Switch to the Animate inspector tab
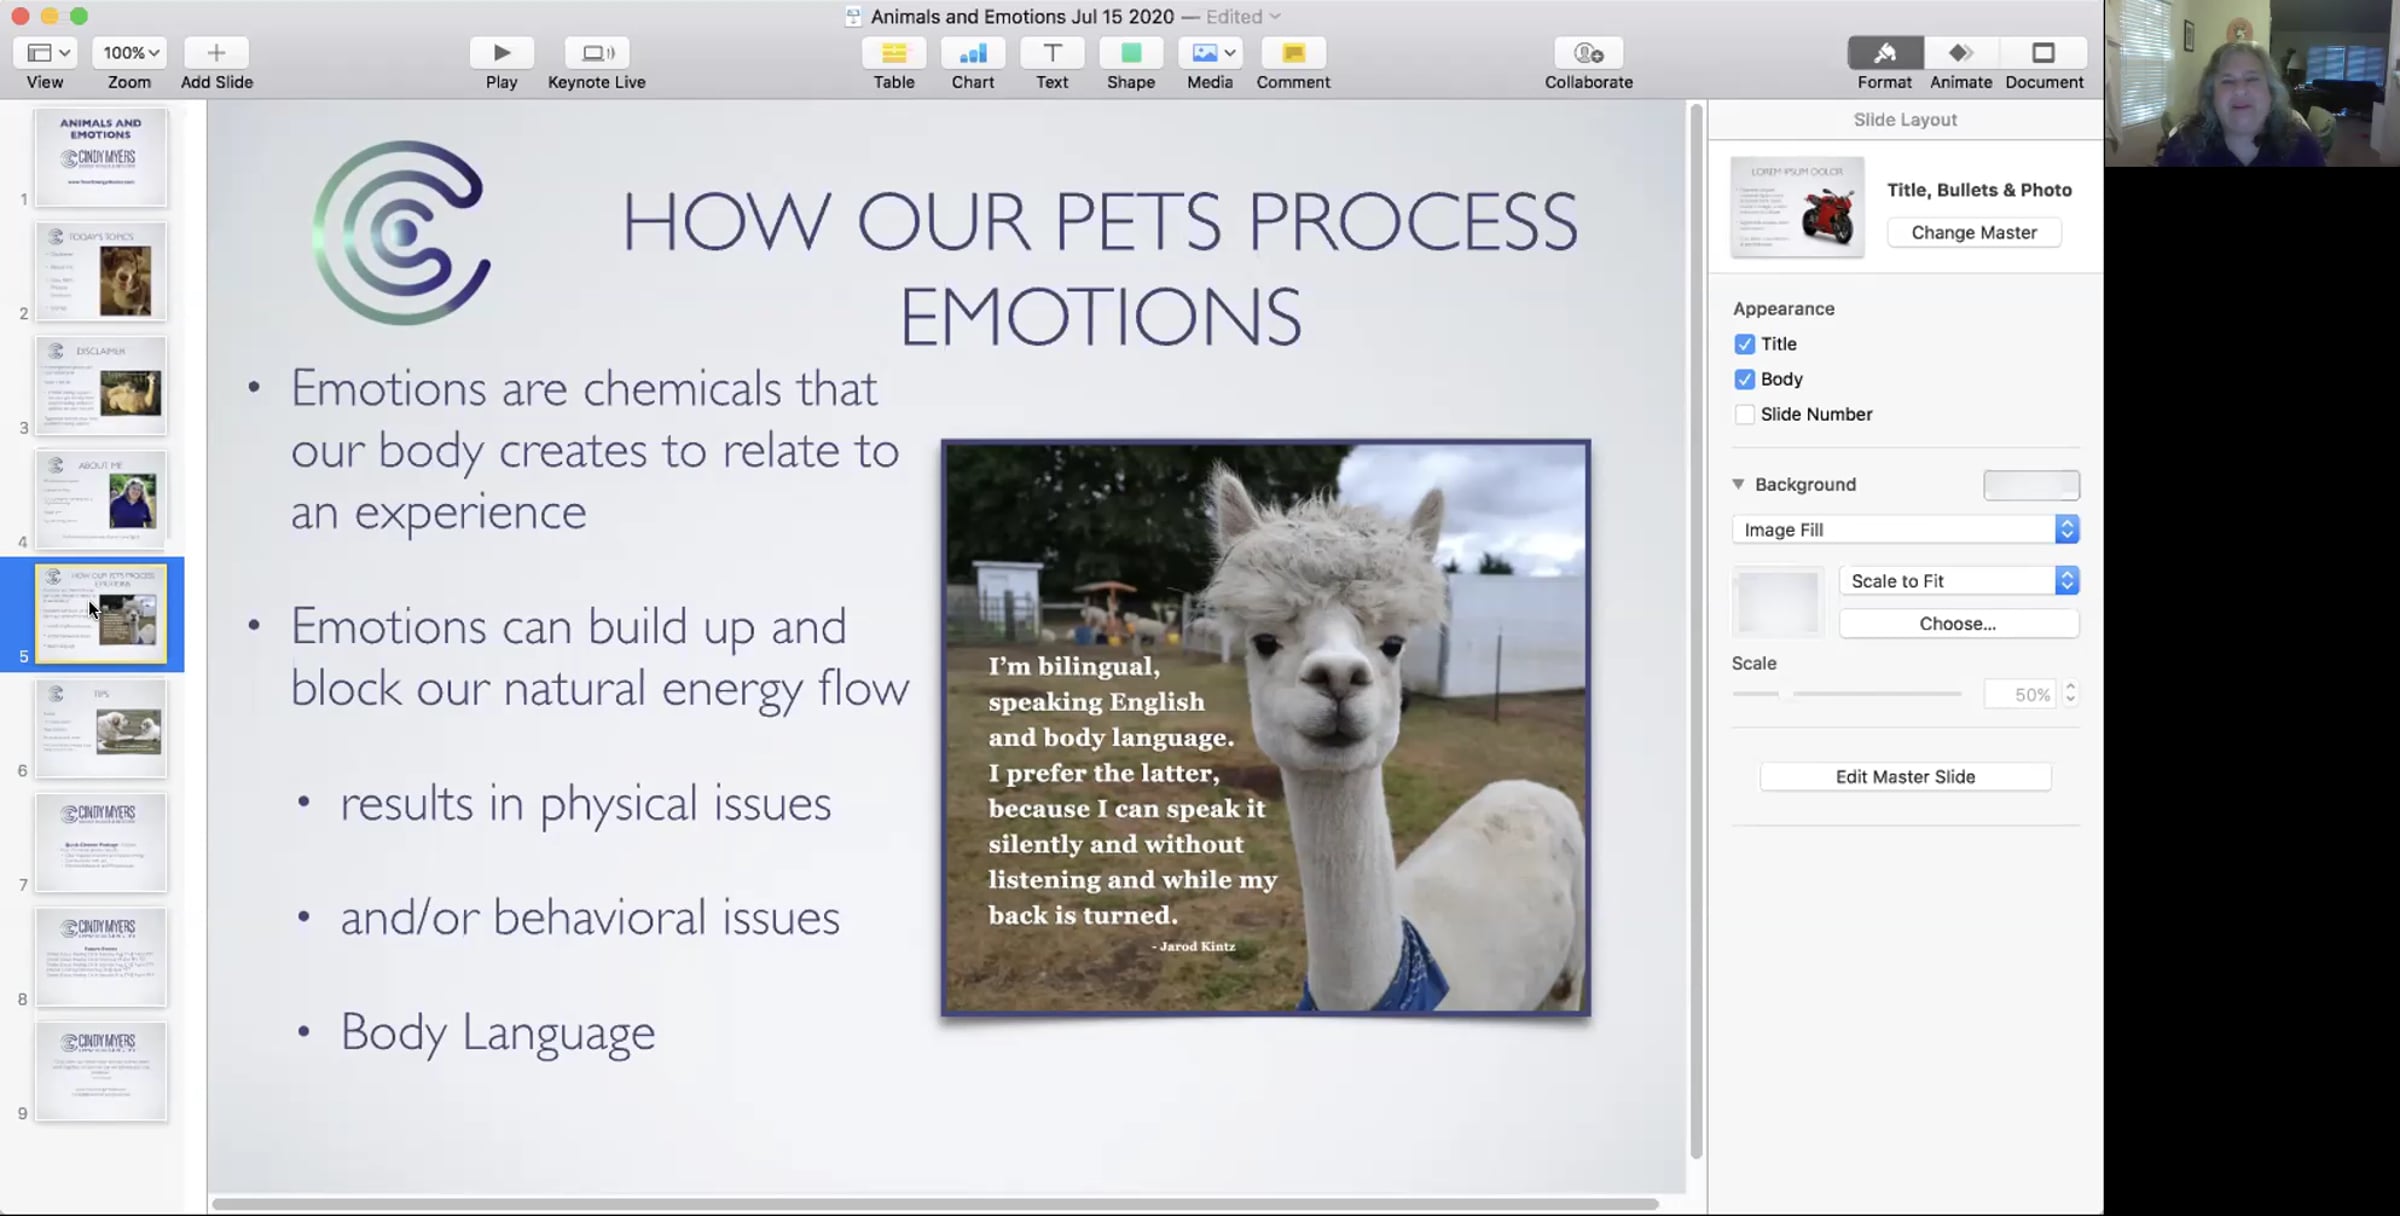This screenshot has height=1216, width=2400. click(x=1960, y=53)
